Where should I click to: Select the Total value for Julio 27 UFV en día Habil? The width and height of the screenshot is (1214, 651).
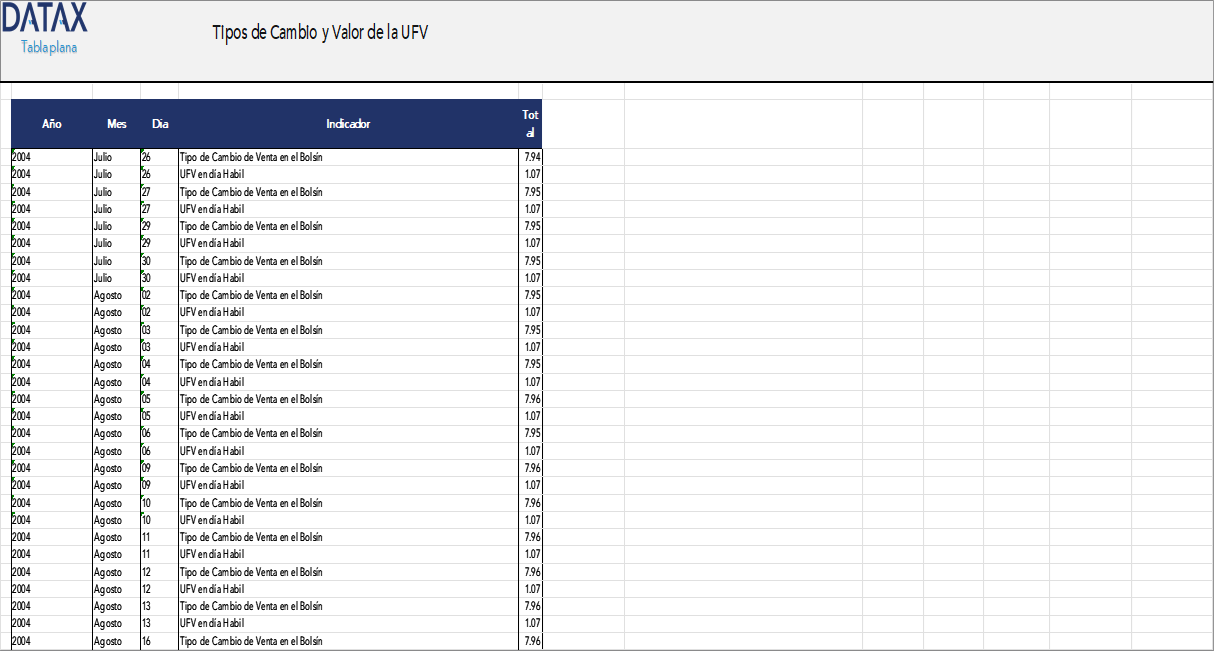pos(531,209)
